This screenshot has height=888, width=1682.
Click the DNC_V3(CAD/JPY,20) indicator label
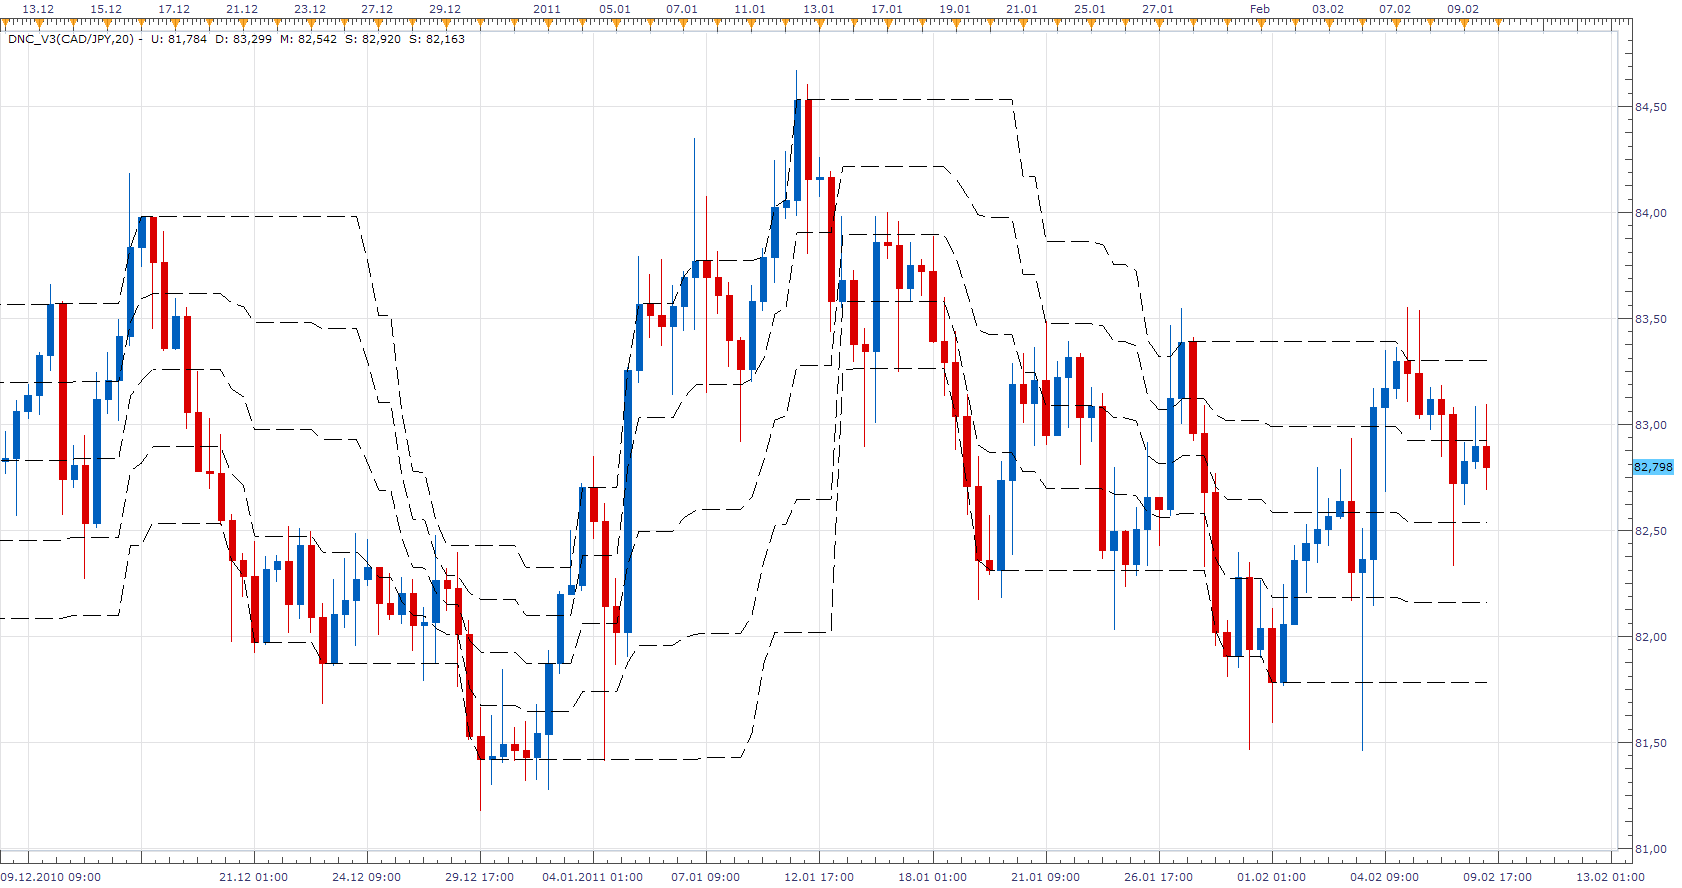71,39
